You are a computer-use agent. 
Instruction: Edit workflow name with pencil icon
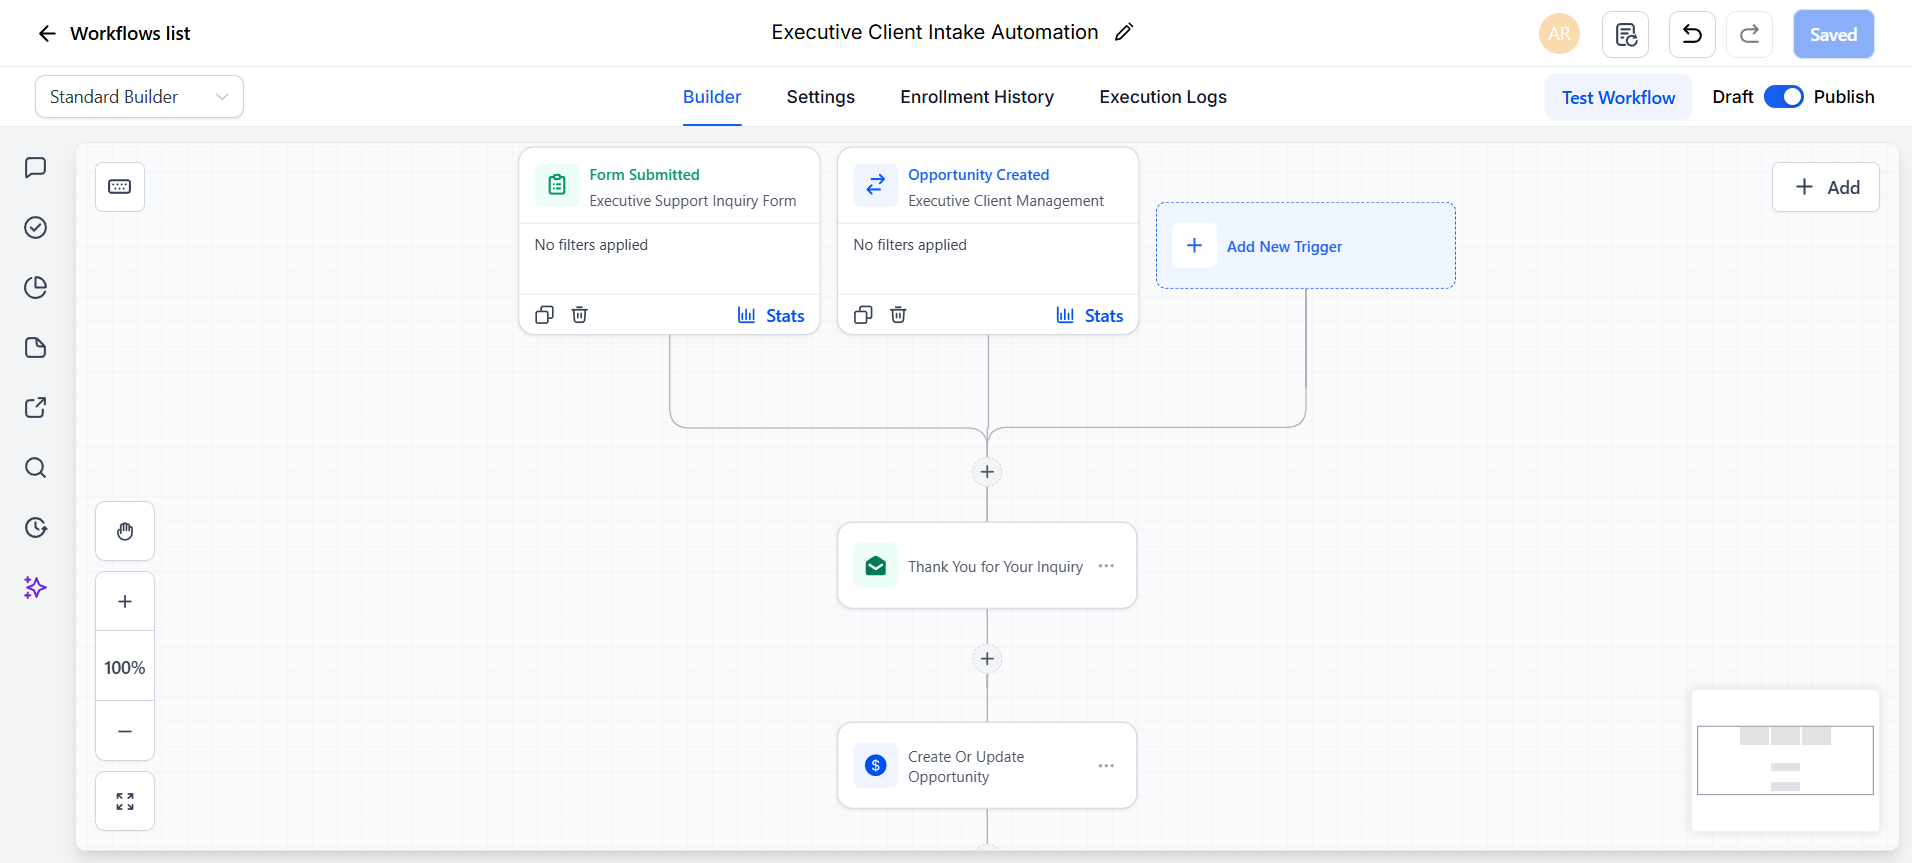click(1124, 32)
